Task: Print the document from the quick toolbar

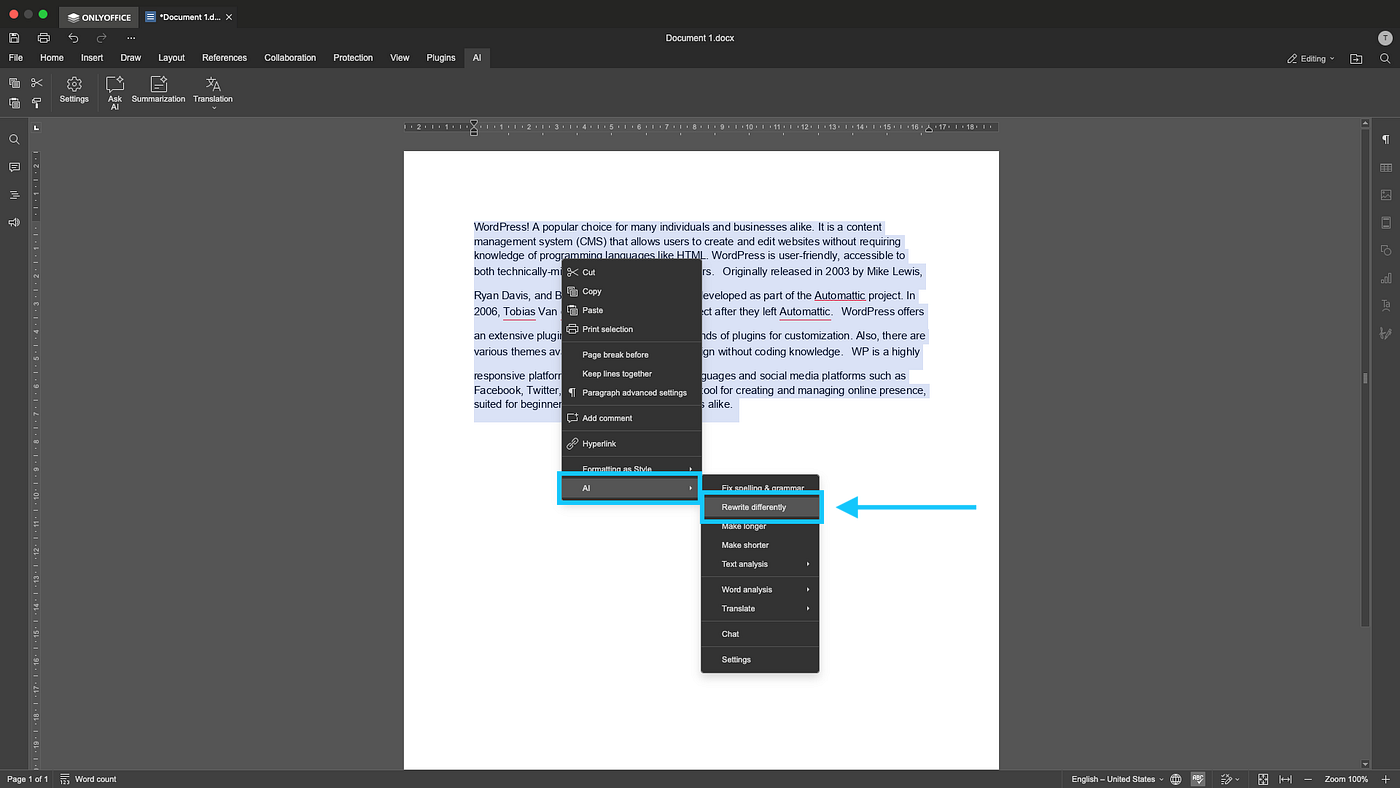Action: pyautogui.click(x=44, y=38)
